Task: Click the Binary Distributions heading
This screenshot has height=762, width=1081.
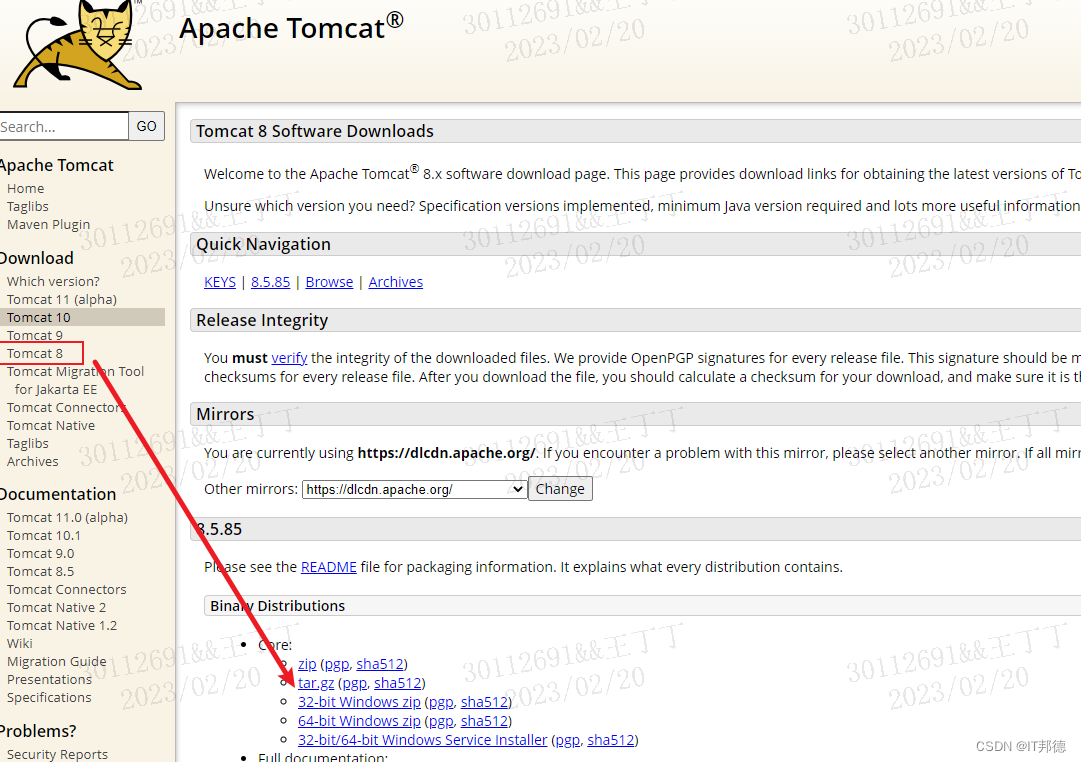Action: [x=278, y=605]
